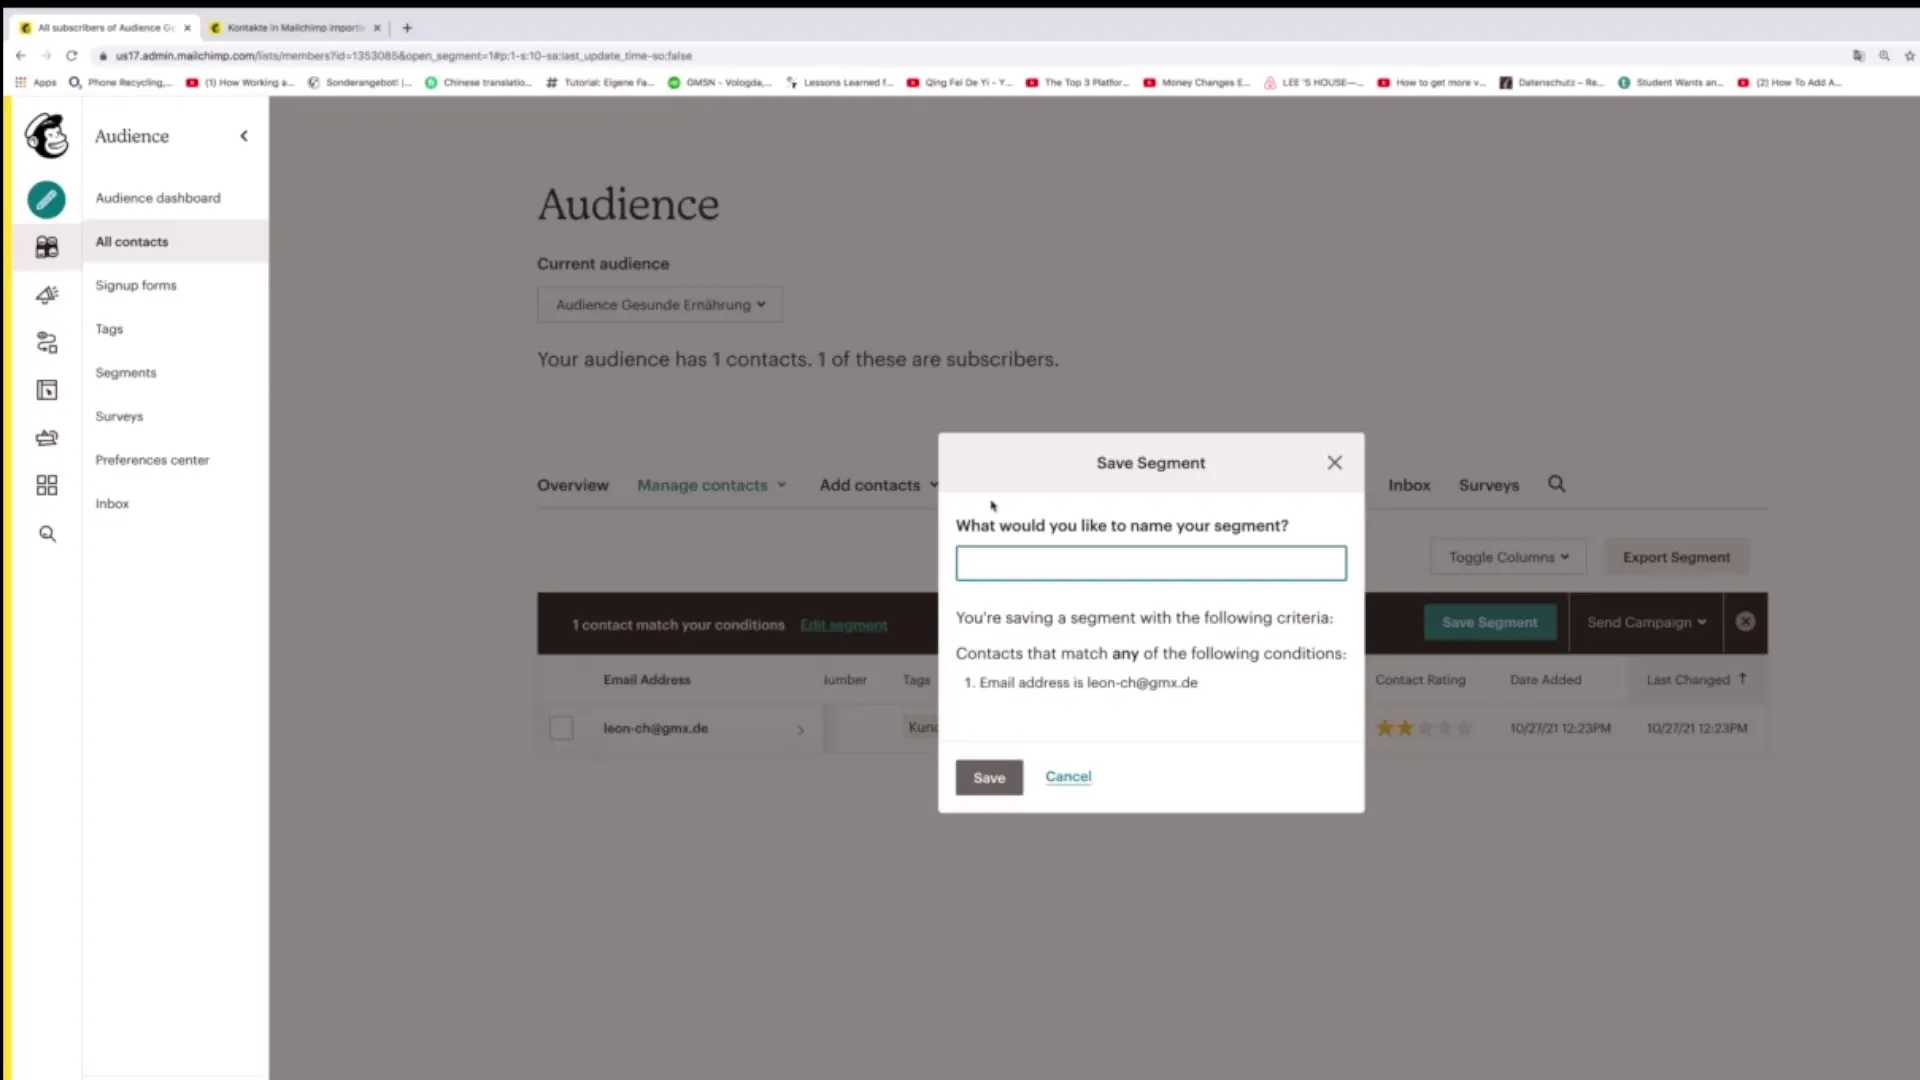Open the Toggle Columns dropdown
The width and height of the screenshot is (1920, 1080).
pos(1508,557)
